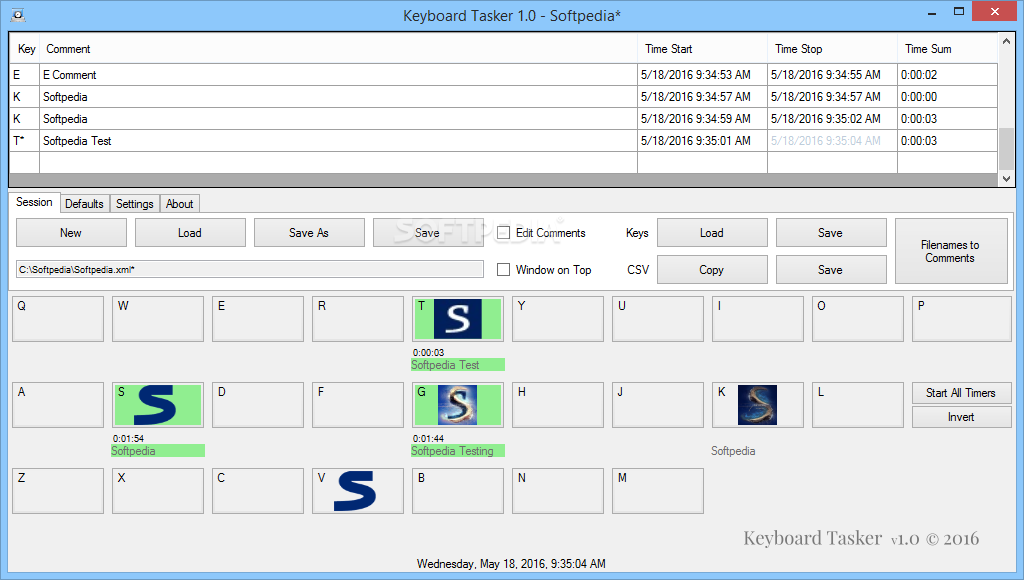1024x580 pixels.
Task: Select the empty F key tile
Action: pos(358,405)
